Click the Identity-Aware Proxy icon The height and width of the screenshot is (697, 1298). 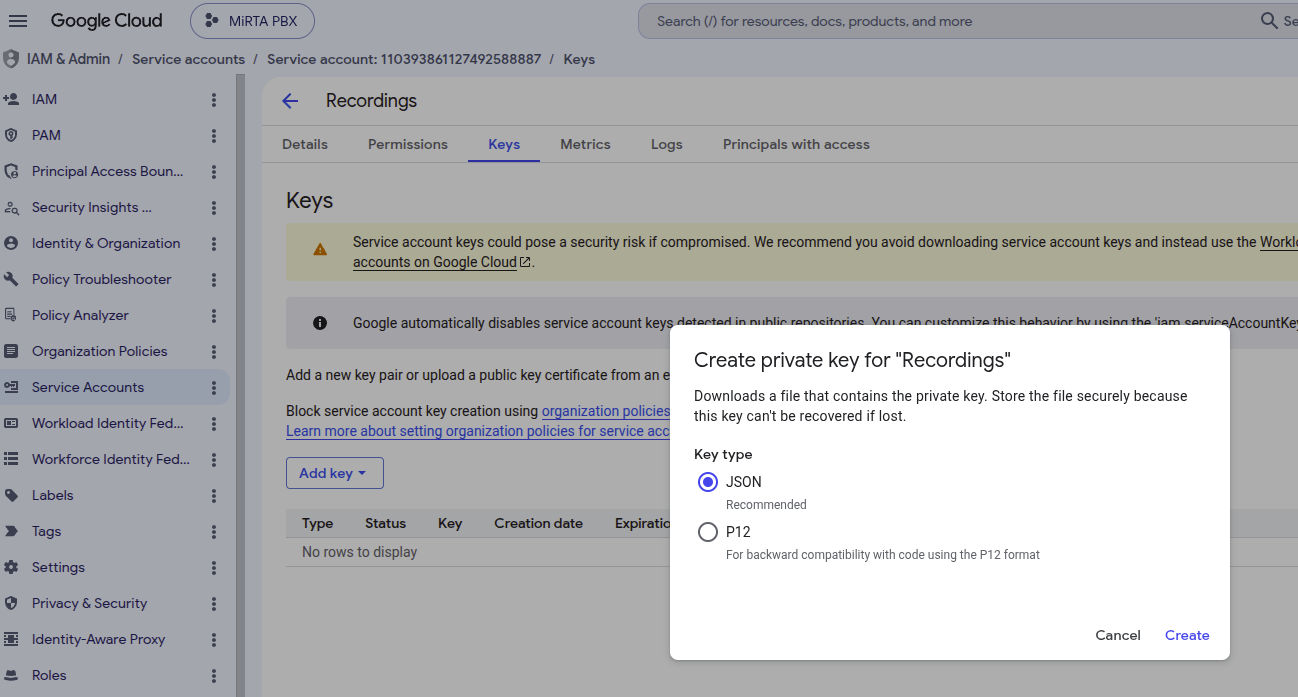(11, 639)
